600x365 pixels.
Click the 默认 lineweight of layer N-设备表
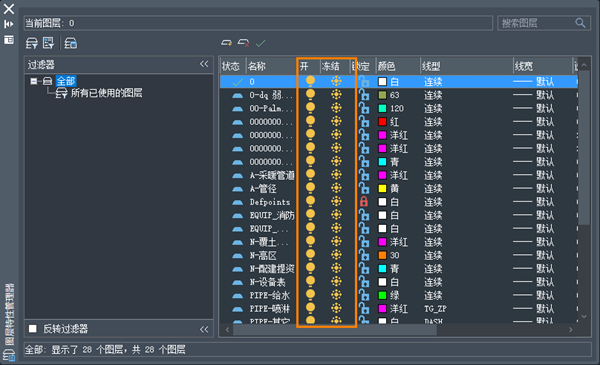click(545, 282)
